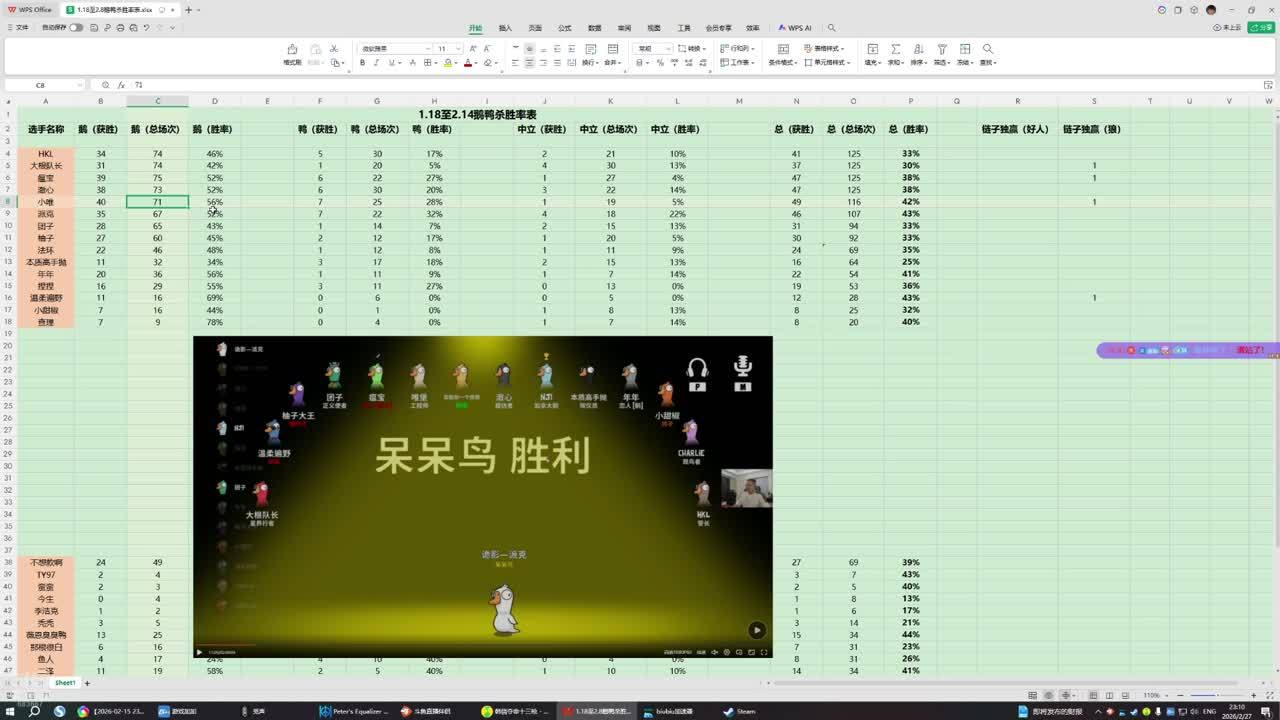Click the Filter funnel icon
The width and height of the screenshot is (1280, 720).
coord(941,49)
